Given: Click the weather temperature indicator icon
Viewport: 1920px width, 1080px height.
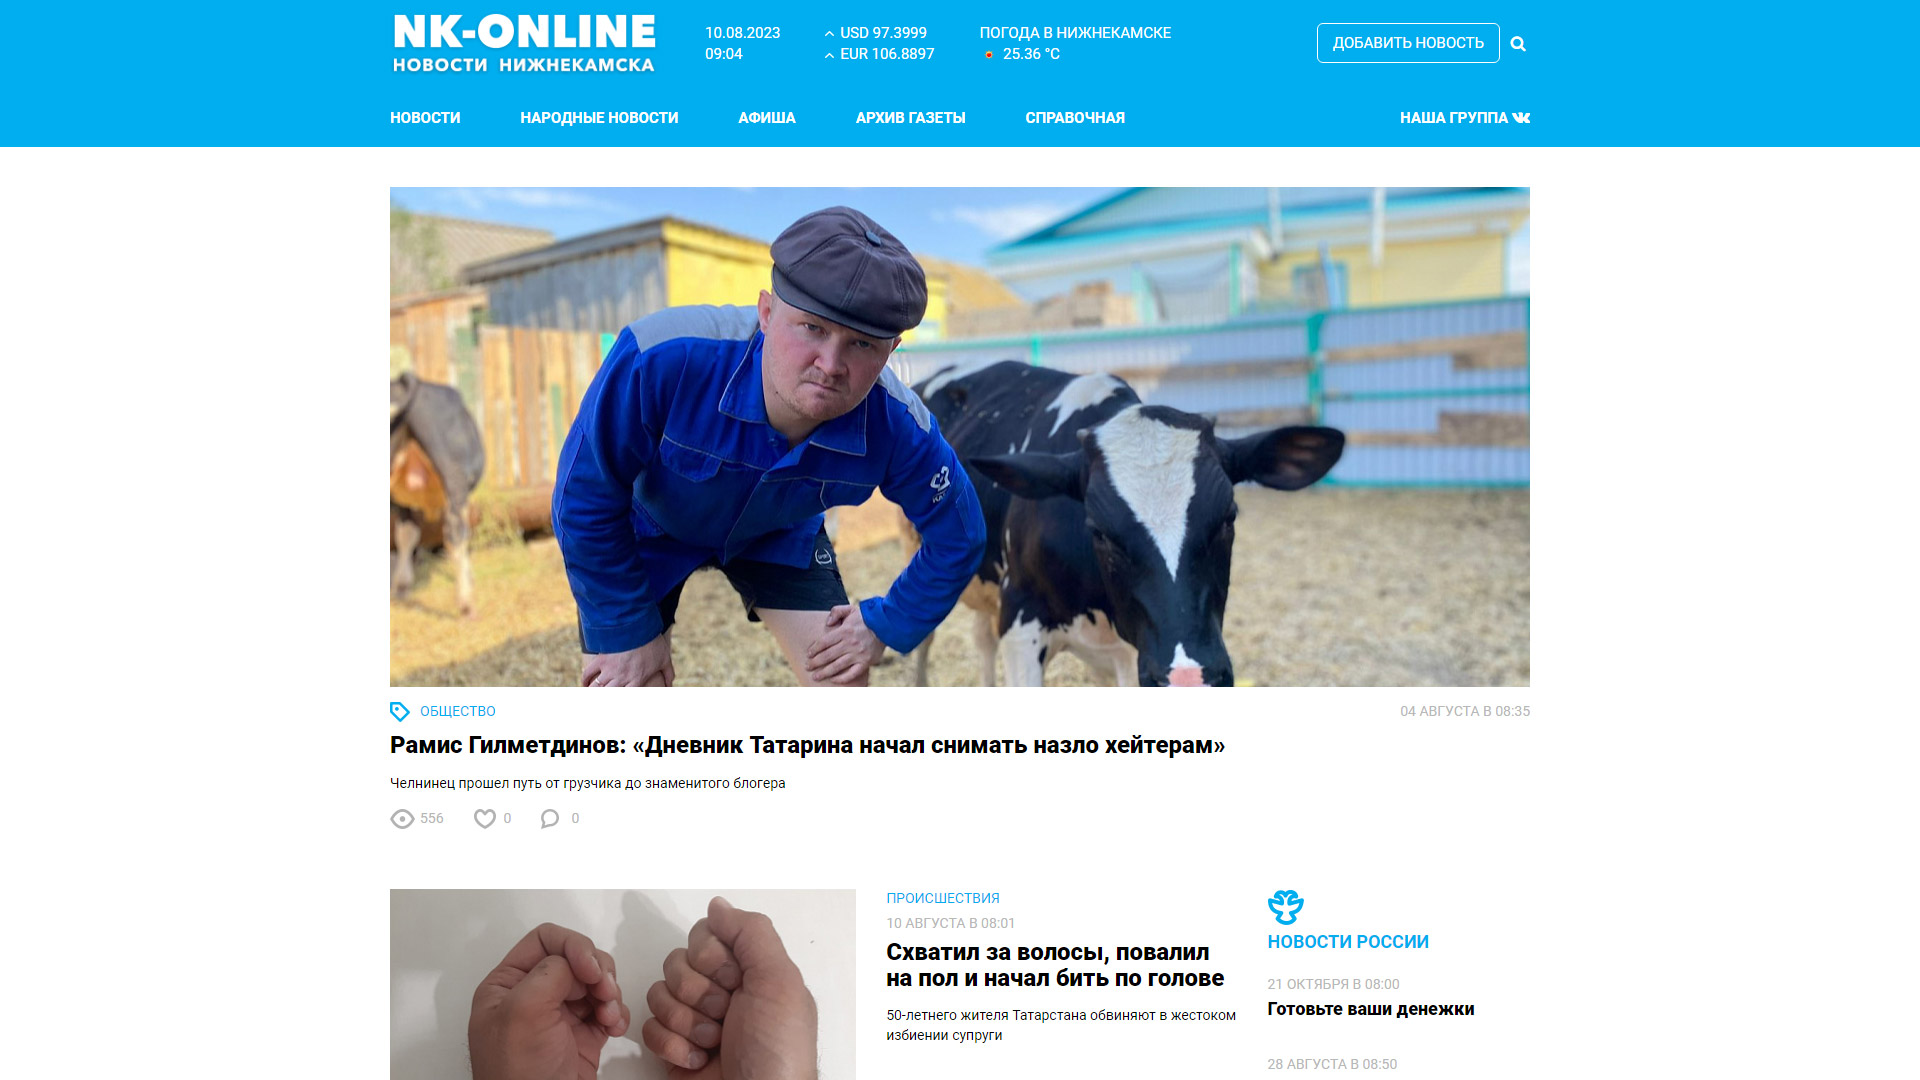Looking at the screenshot, I should click(989, 55).
